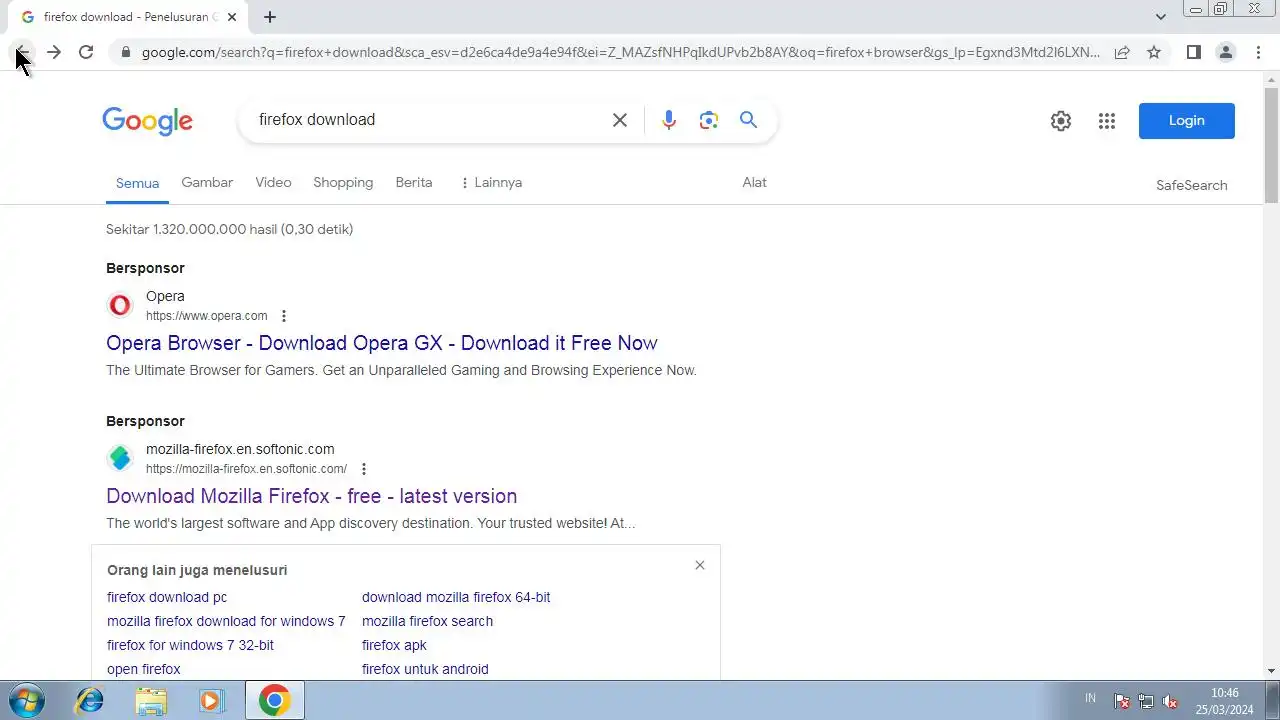Search firefox untuk android suggestion
The width and height of the screenshot is (1280, 720).
coord(425,669)
